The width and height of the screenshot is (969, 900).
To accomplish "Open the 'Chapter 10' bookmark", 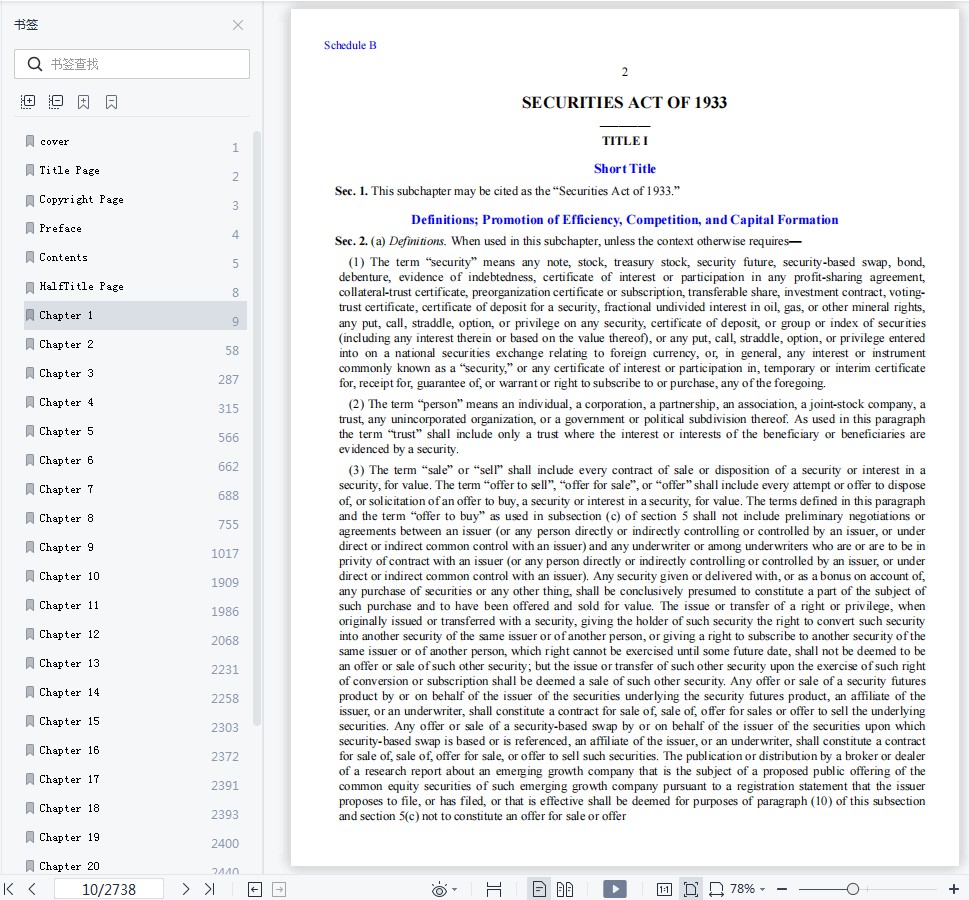I will click(x=135, y=577).
